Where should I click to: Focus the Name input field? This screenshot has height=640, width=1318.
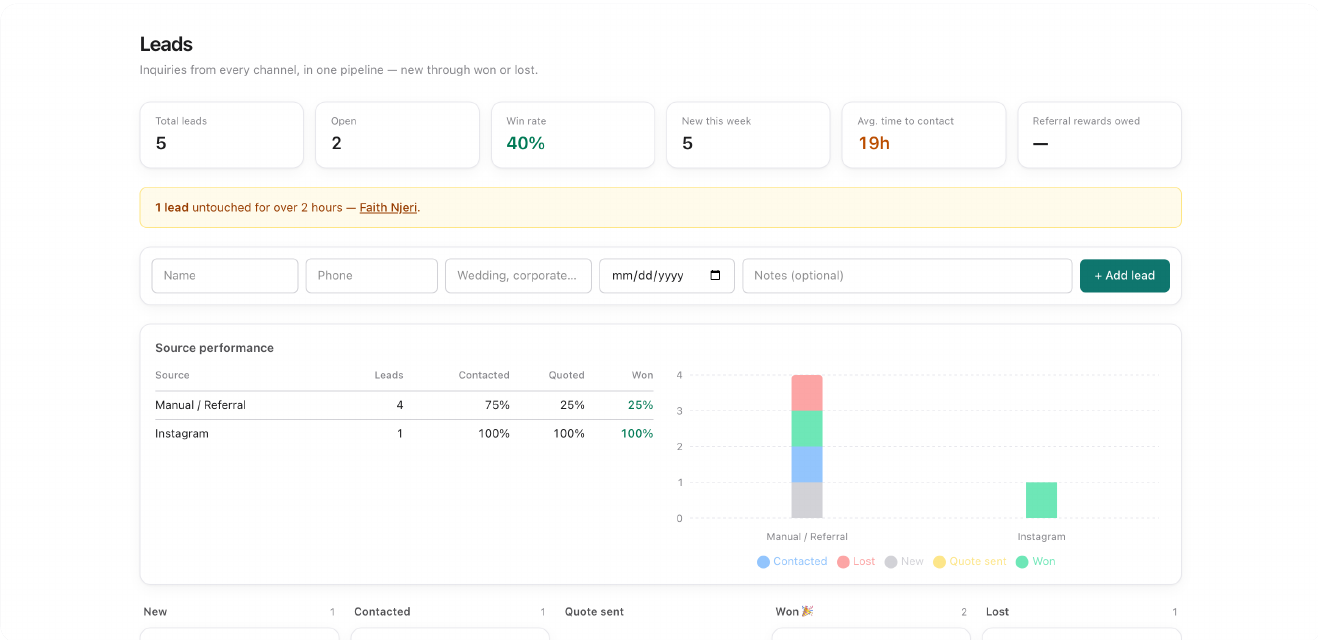225,276
